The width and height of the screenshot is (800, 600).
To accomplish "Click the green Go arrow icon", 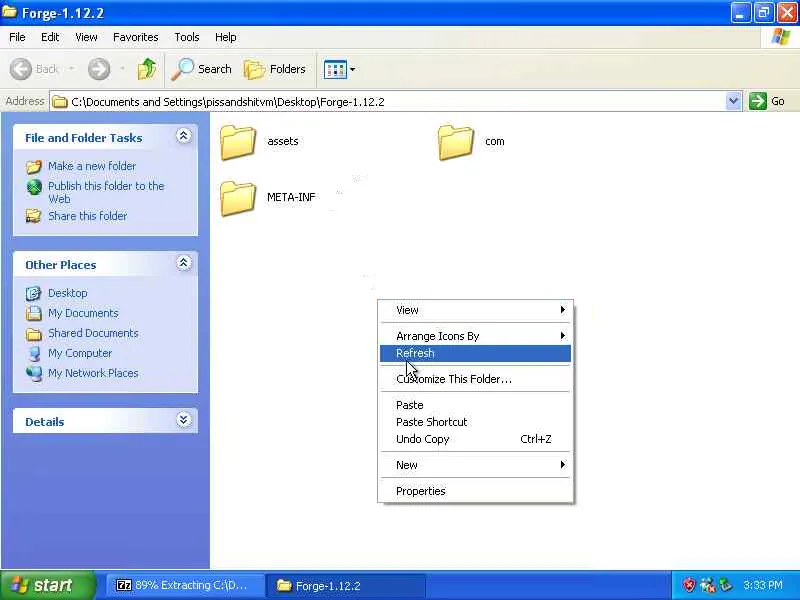I will [x=758, y=101].
